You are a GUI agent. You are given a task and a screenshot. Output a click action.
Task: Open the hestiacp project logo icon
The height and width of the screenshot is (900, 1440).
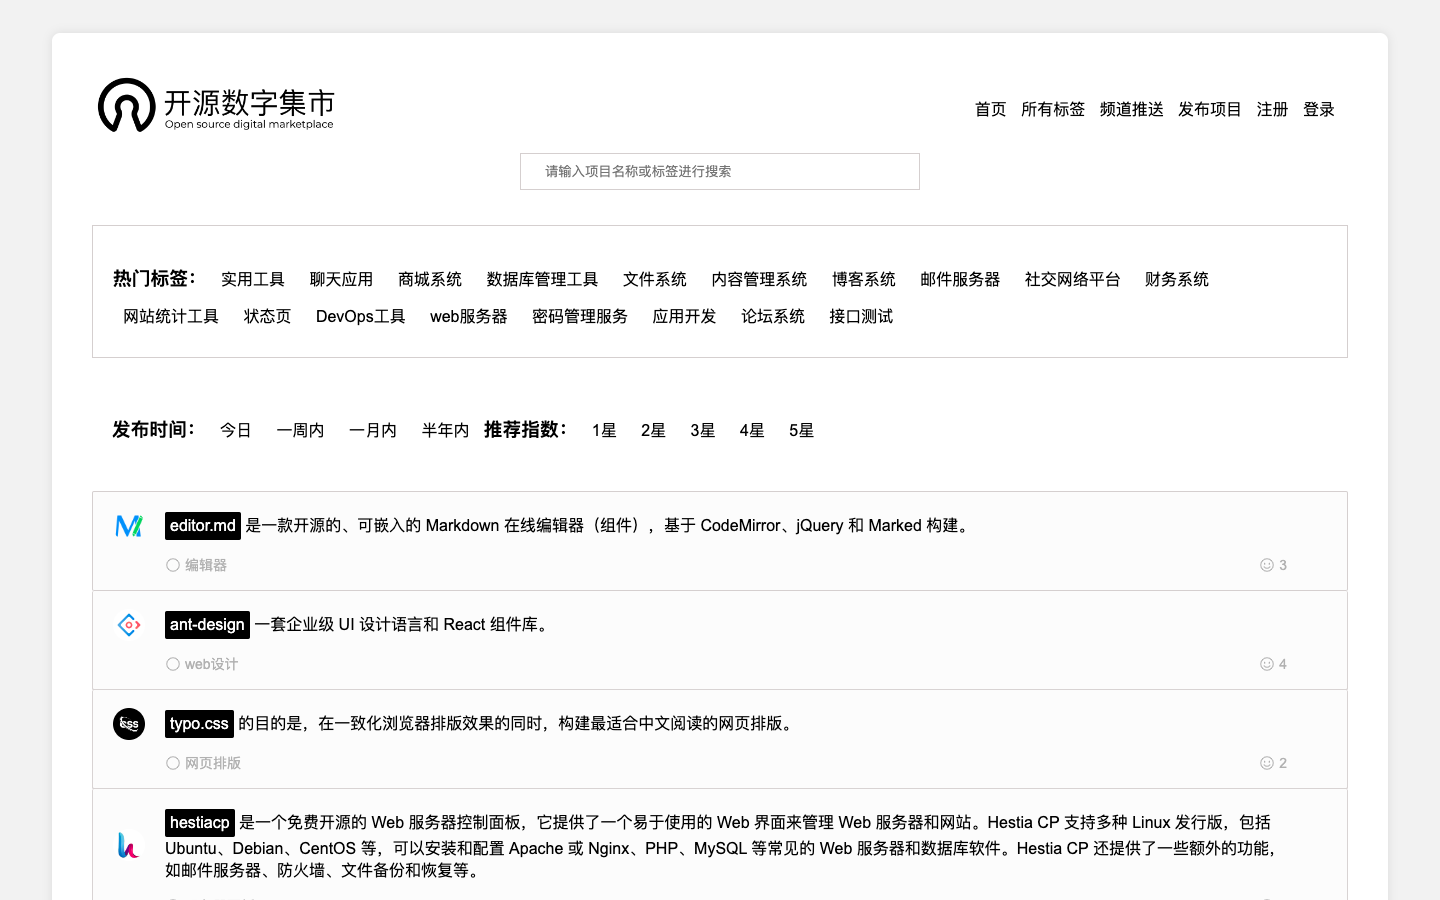point(128,846)
